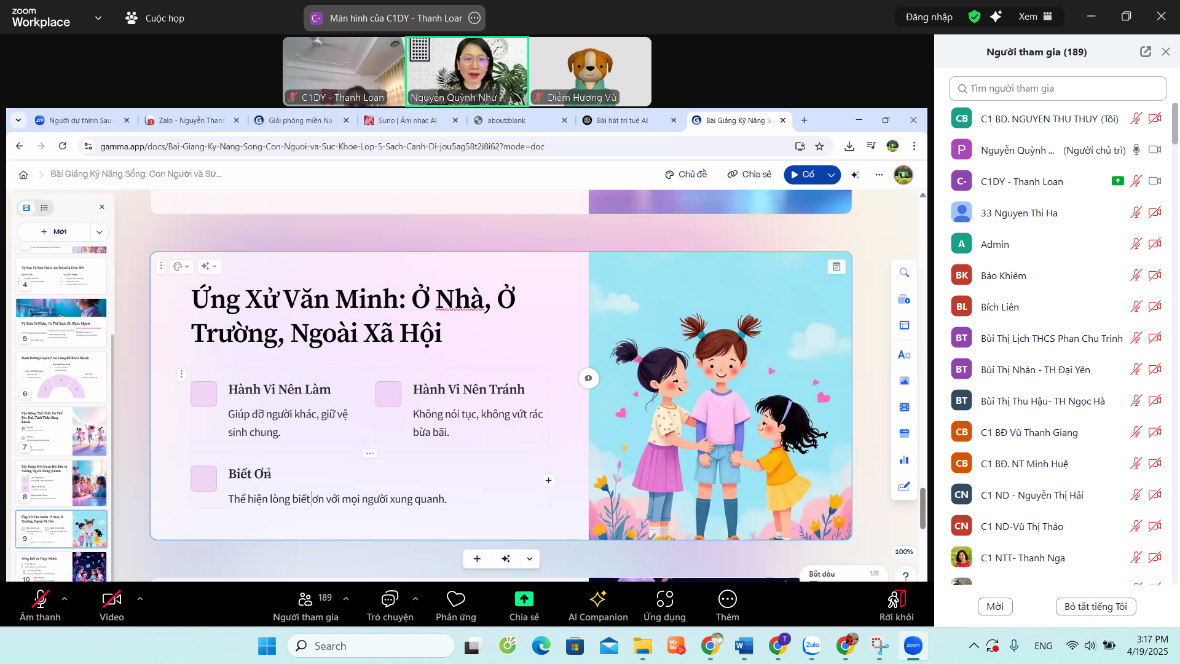1180x664 pixels.
Task: Expand the dropdown next to Mới
Action: (99, 231)
